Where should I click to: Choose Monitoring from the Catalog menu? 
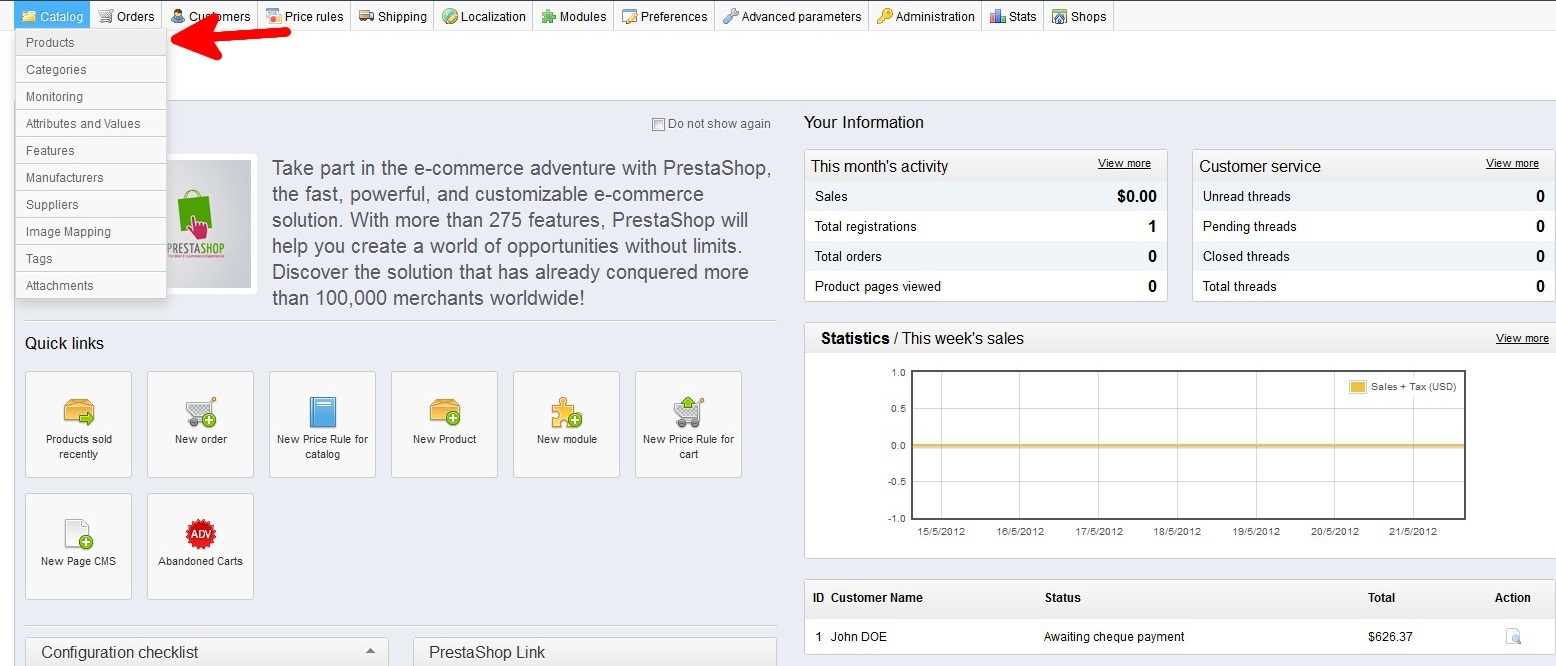[x=91, y=97]
